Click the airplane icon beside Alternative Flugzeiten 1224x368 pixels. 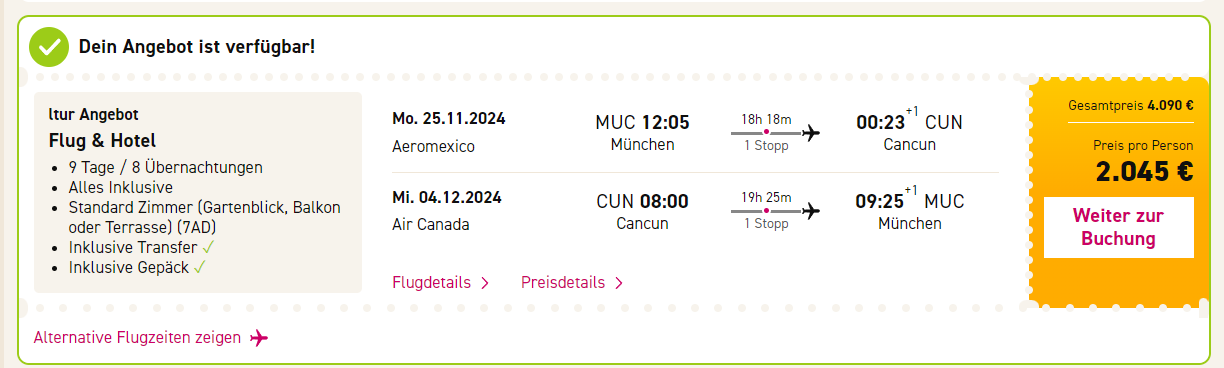pyautogui.click(x=259, y=338)
